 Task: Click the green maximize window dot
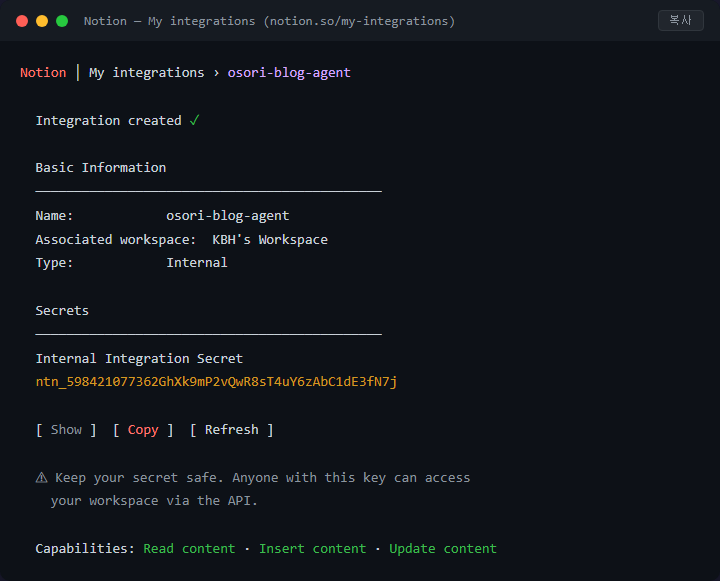point(62,21)
